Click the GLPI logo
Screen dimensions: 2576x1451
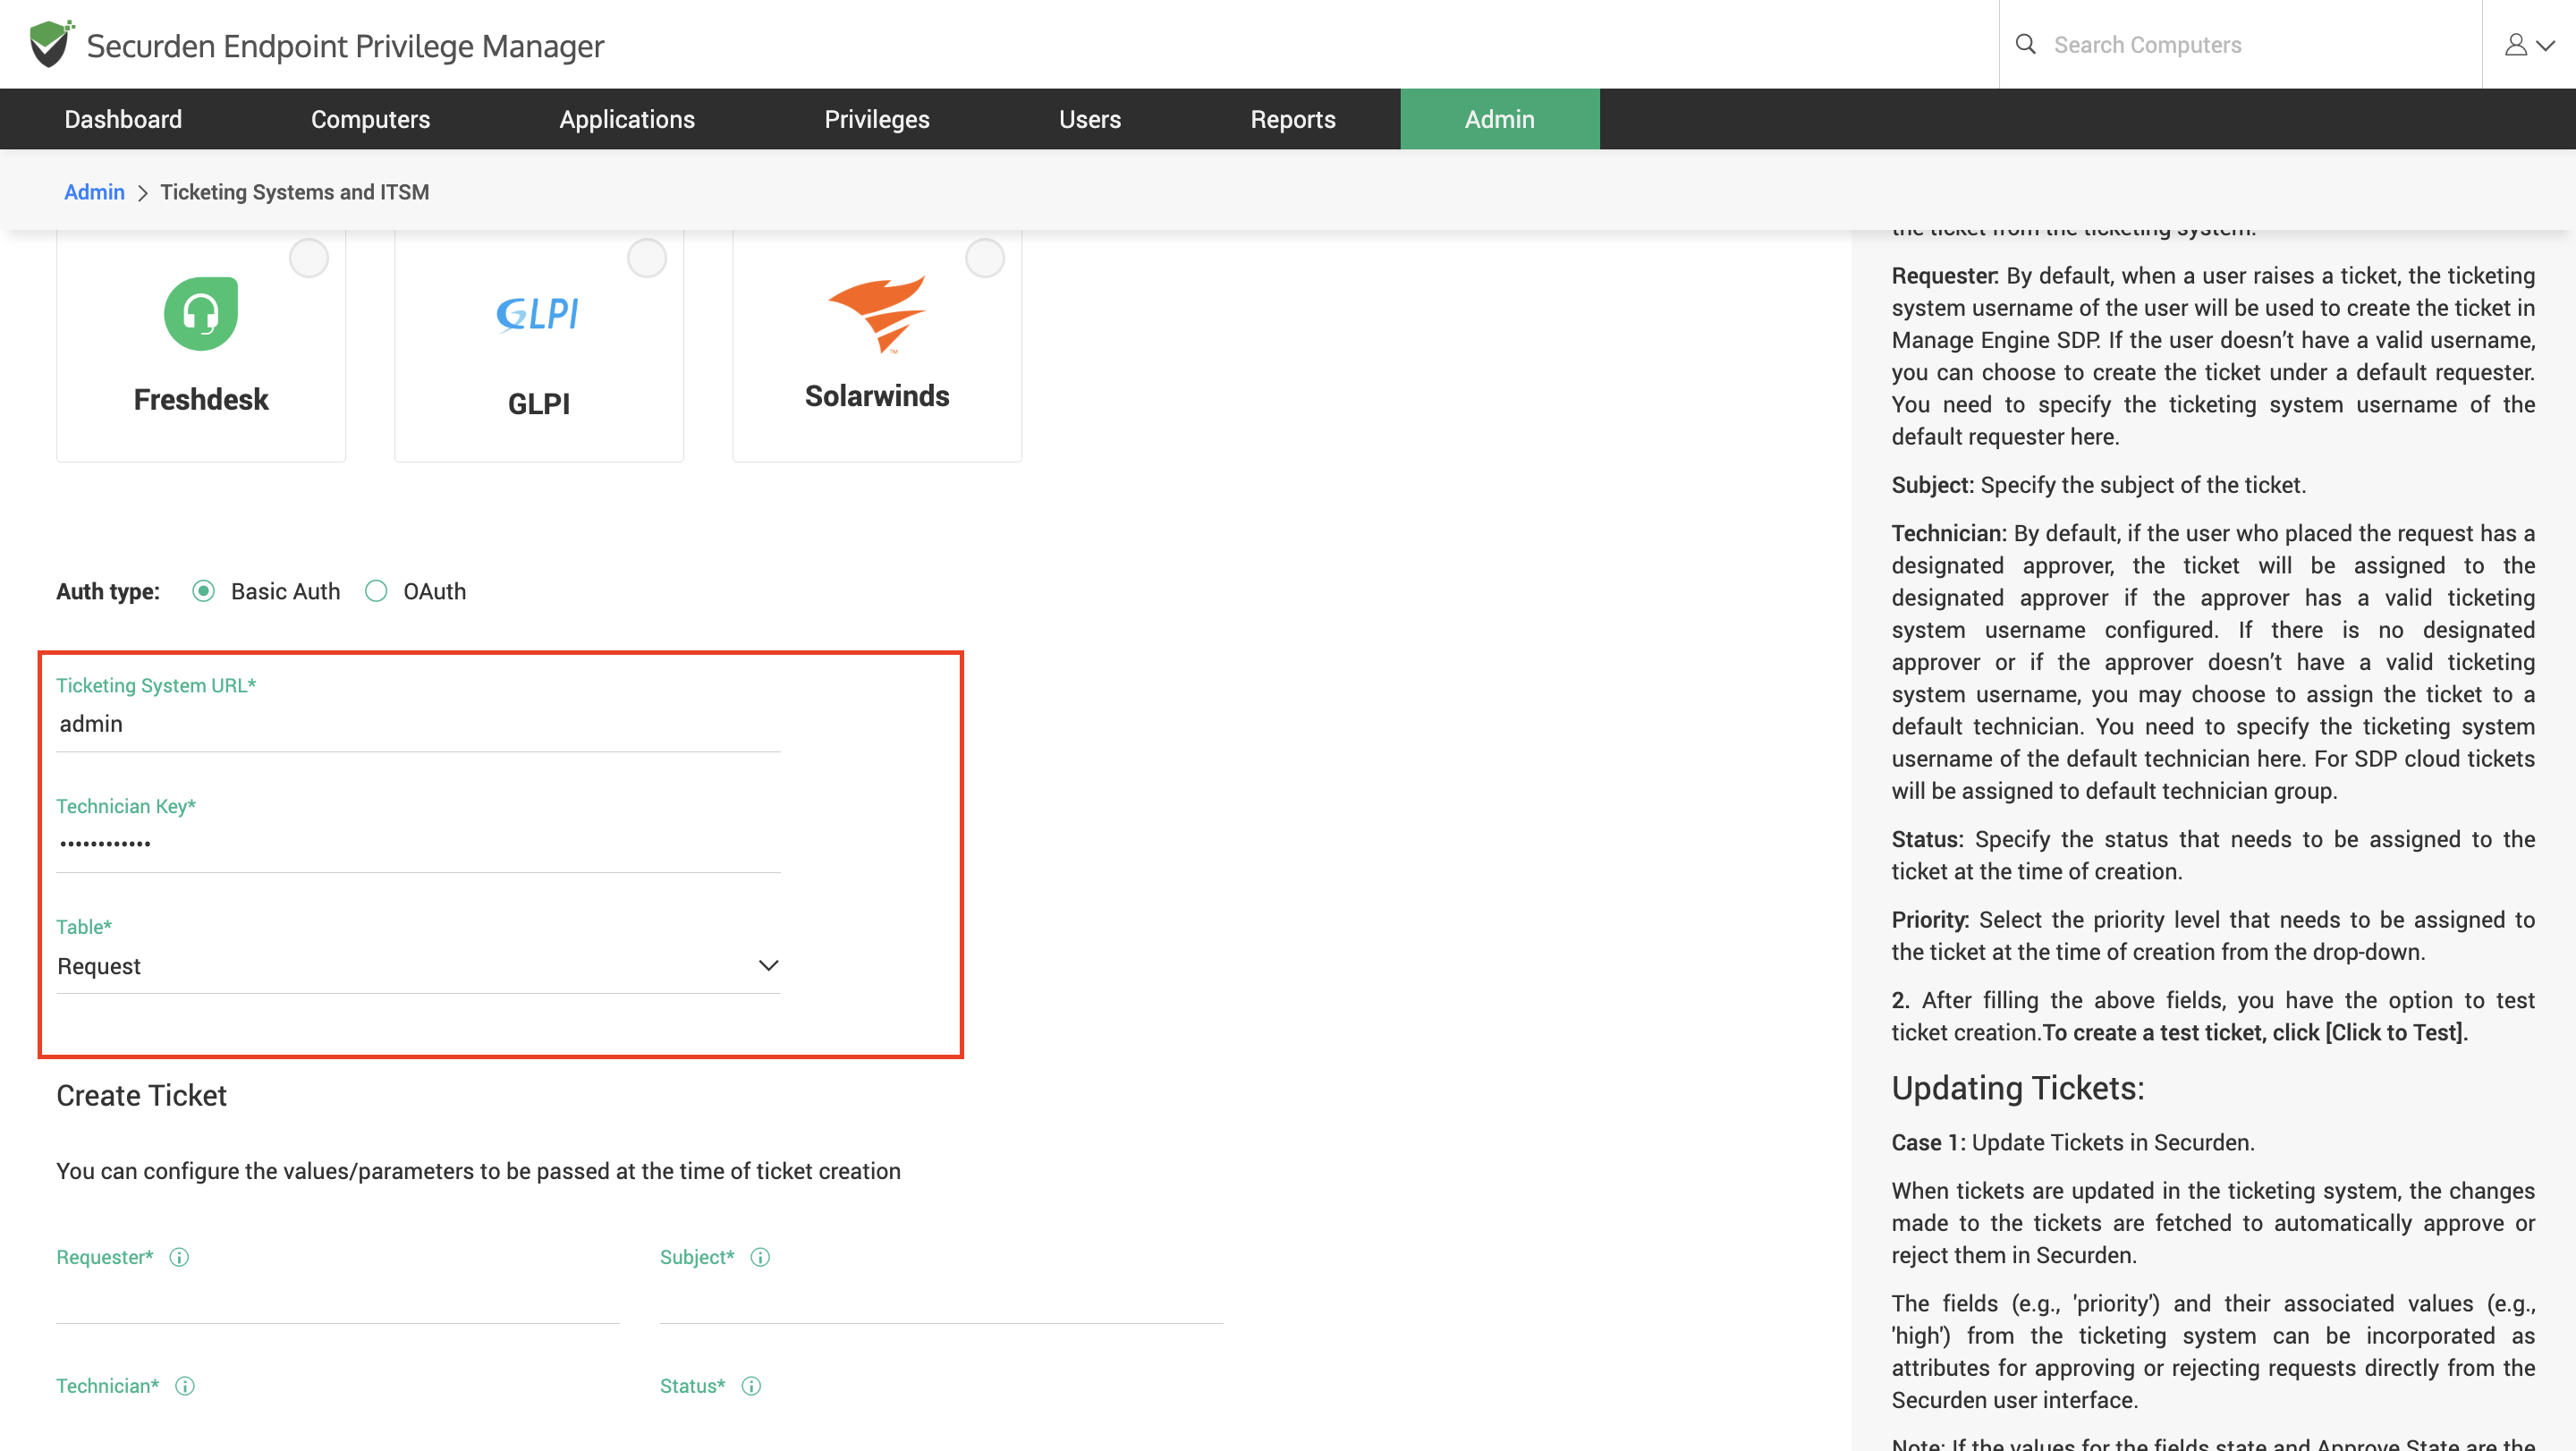[x=538, y=314]
